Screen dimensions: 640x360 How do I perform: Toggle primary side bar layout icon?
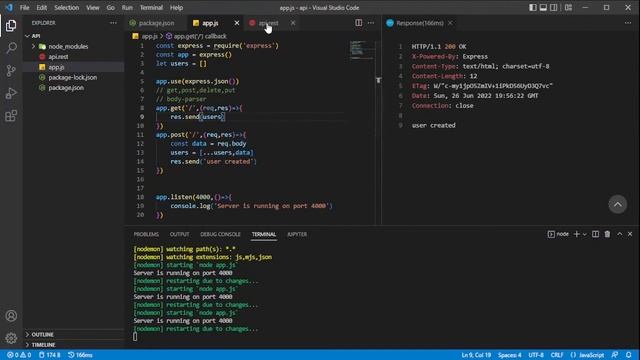pyautogui.click(x=533, y=7)
